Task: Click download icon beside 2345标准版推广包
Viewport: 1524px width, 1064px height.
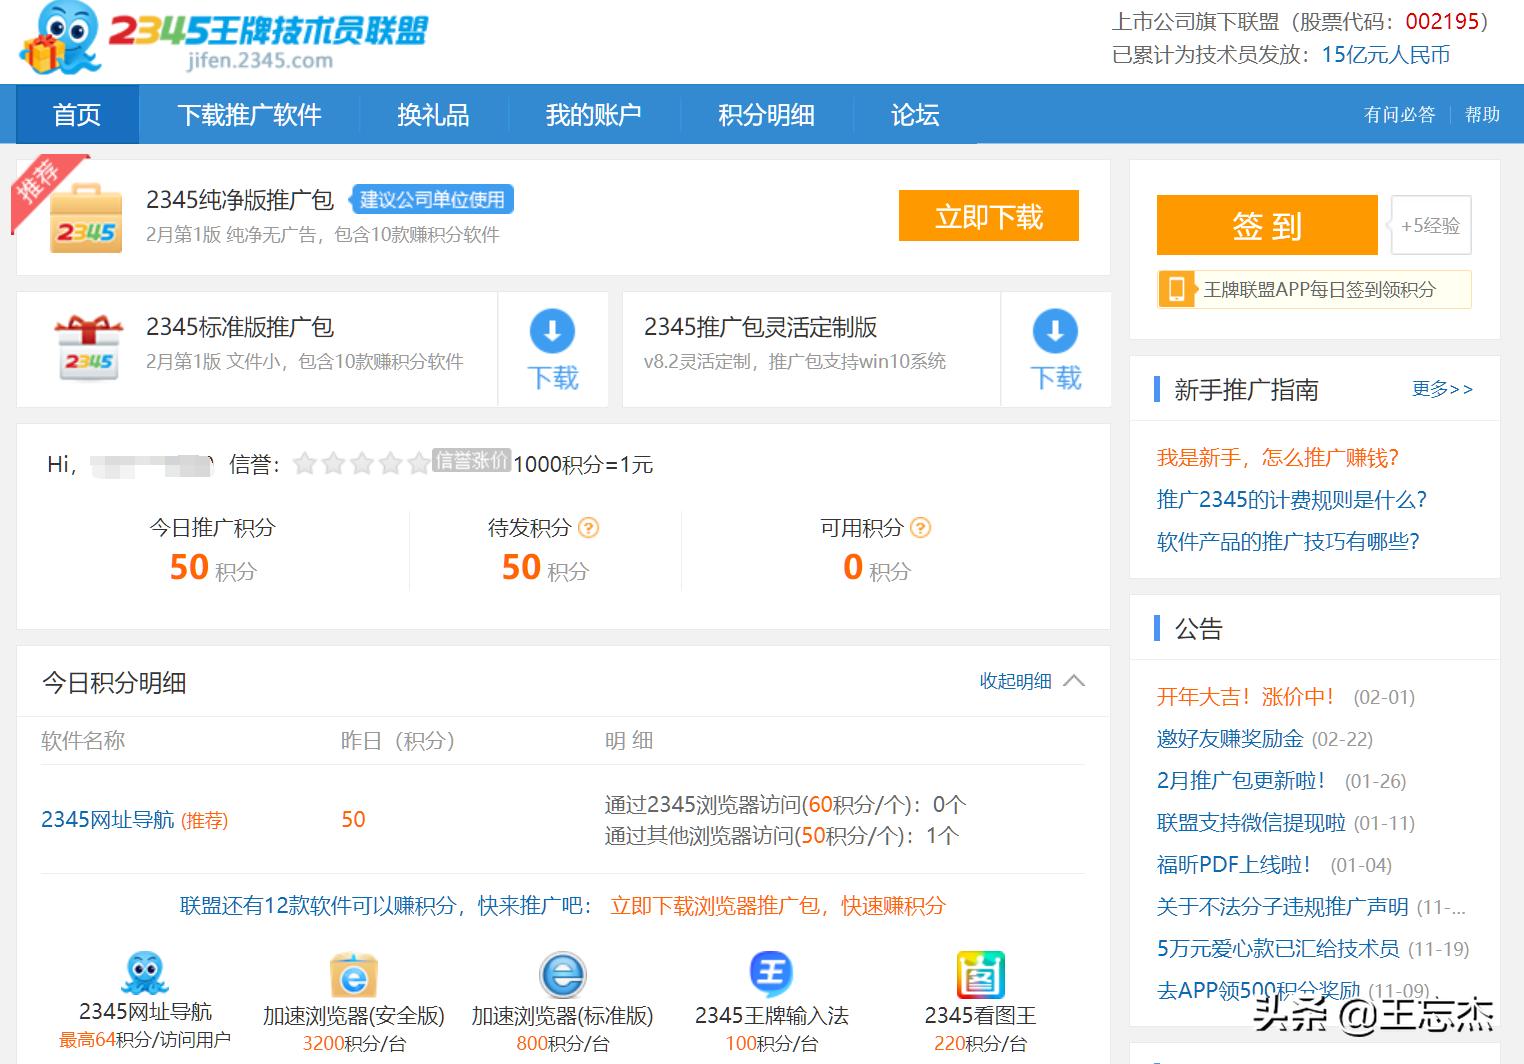Action: (552, 333)
